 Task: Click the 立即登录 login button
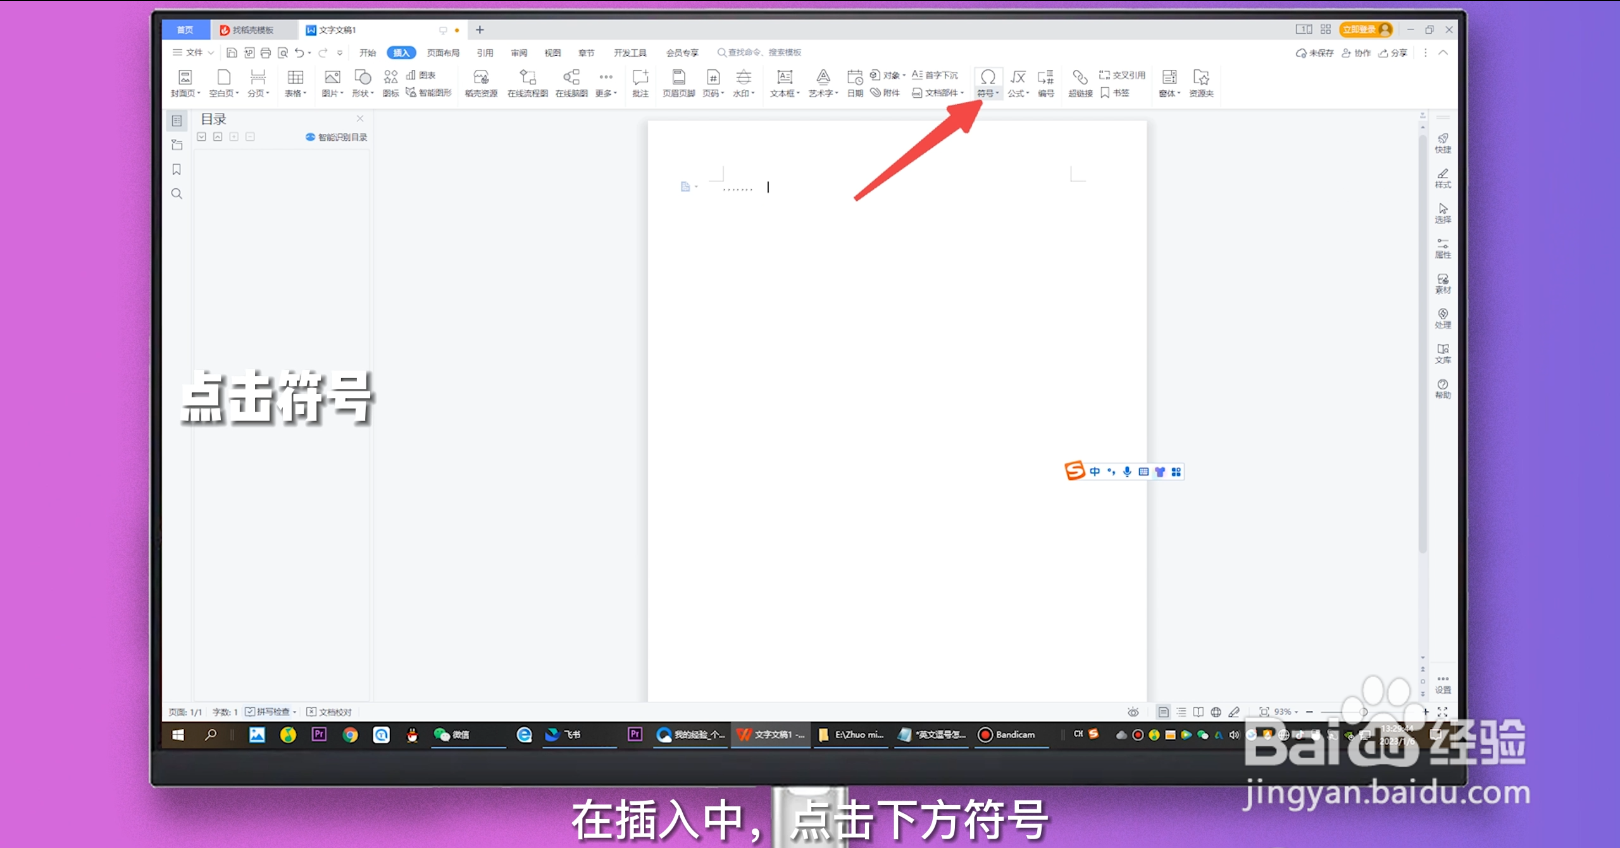[x=1366, y=30]
